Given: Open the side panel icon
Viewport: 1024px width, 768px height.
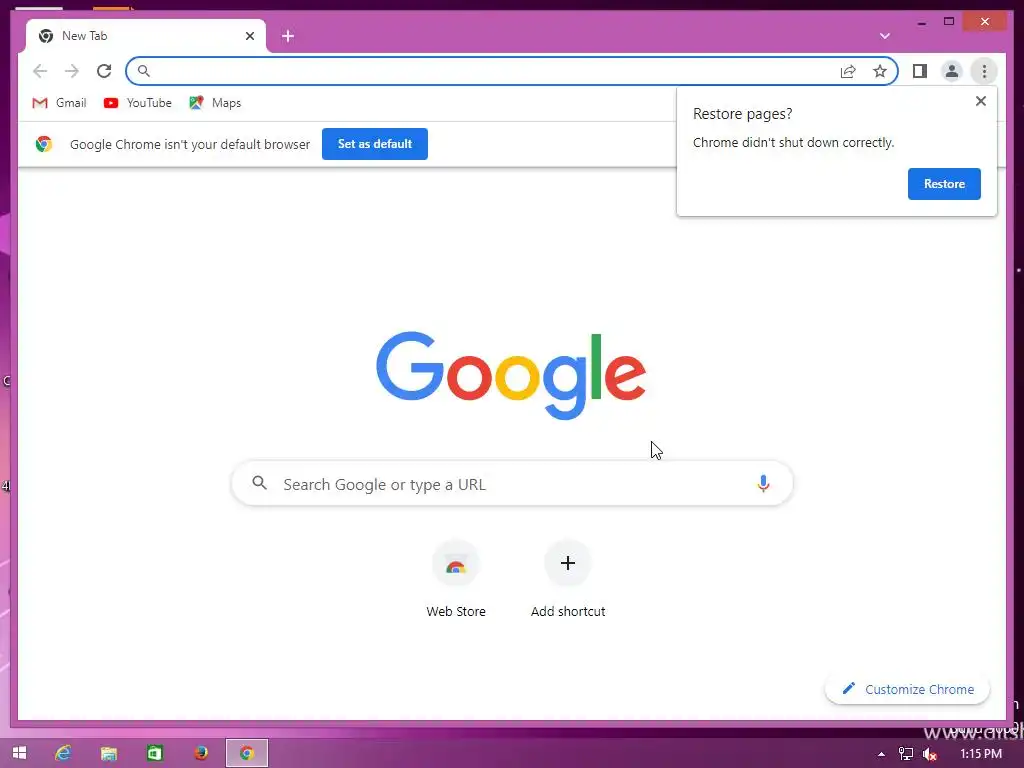Looking at the screenshot, I should (920, 71).
